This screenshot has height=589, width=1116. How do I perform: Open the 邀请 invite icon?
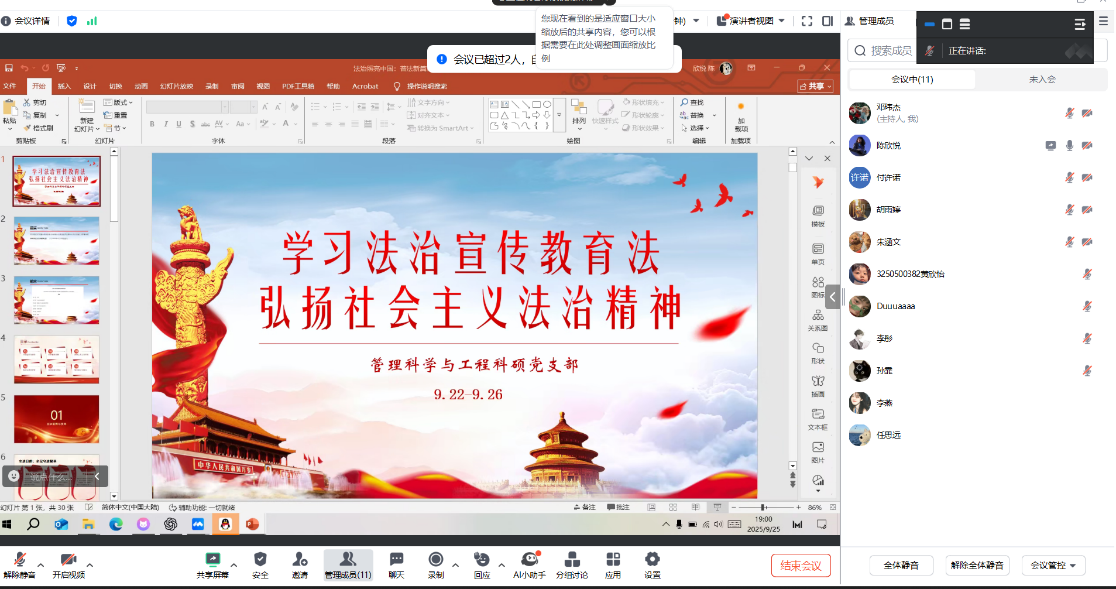pyautogui.click(x=300, y=560)
